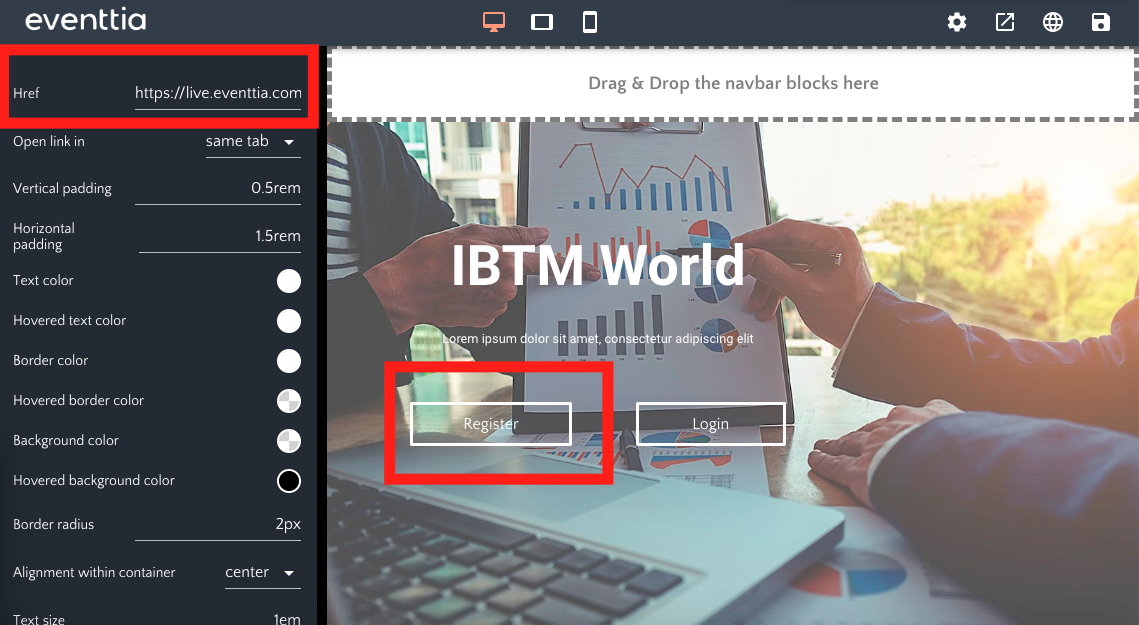Click the eventtia logo
Screen dimensions: 1139x625
pyautogui.click(x=85, y=20)
